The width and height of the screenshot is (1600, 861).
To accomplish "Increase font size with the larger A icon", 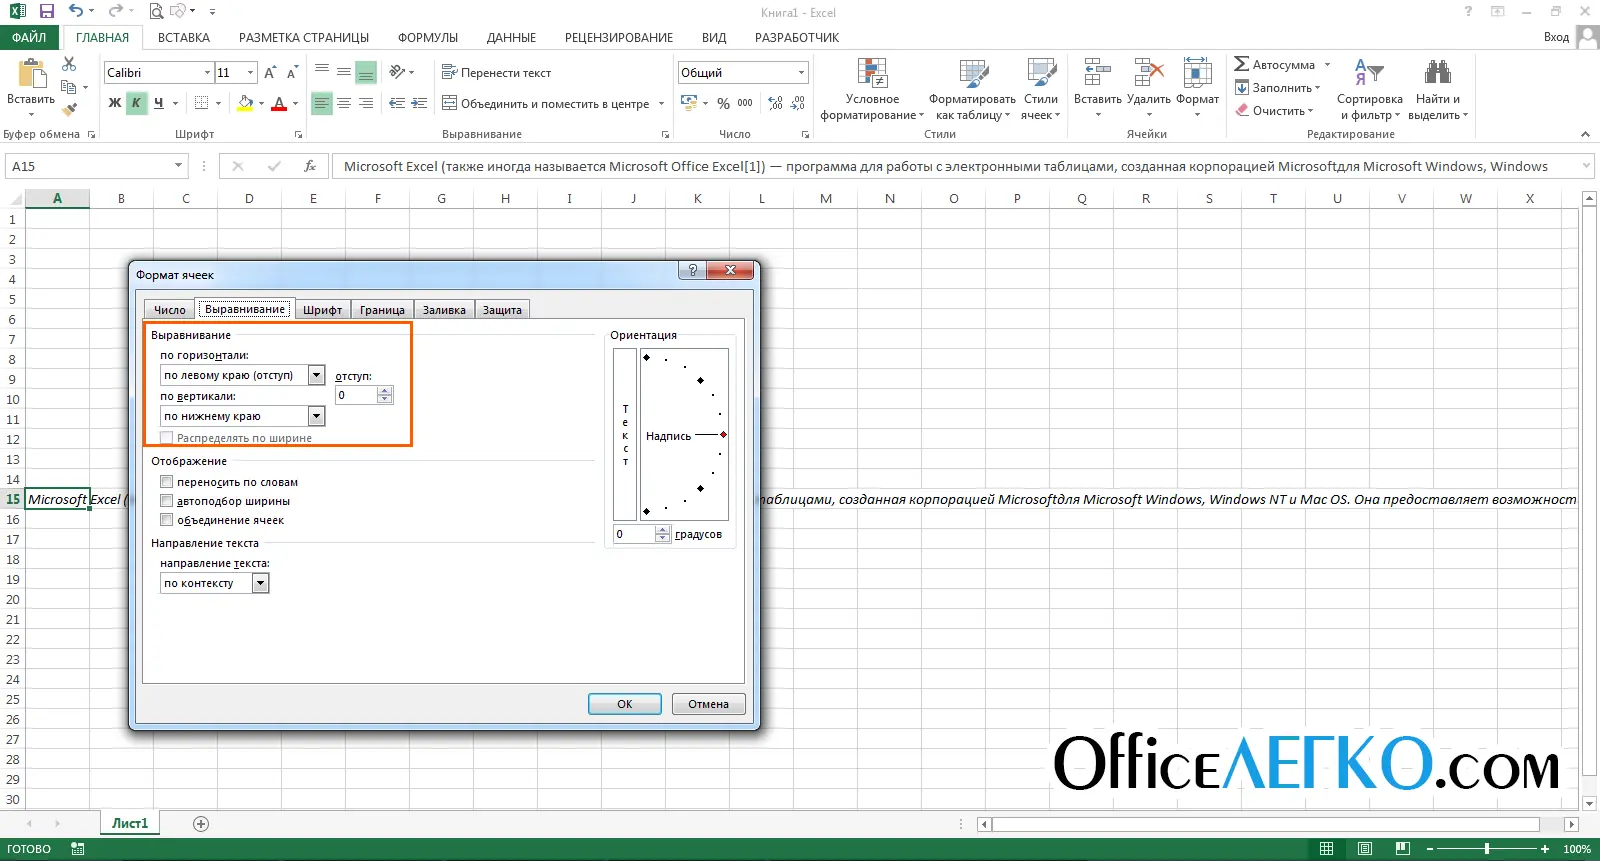I will click(x=270, y=73).
